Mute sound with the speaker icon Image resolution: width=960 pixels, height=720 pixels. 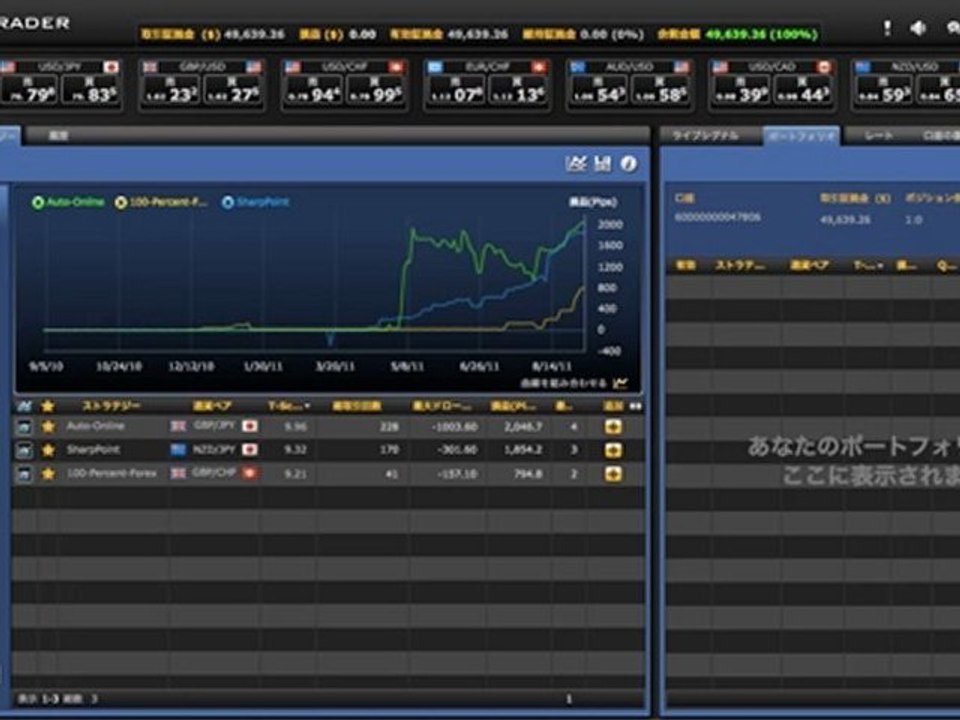[x=917, y=28]
